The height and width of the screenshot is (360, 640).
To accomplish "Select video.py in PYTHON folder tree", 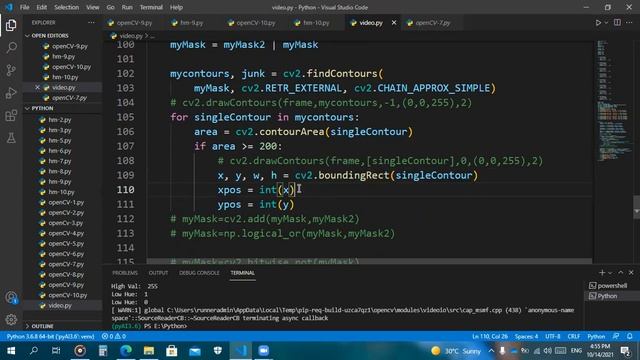I will 60,306.
